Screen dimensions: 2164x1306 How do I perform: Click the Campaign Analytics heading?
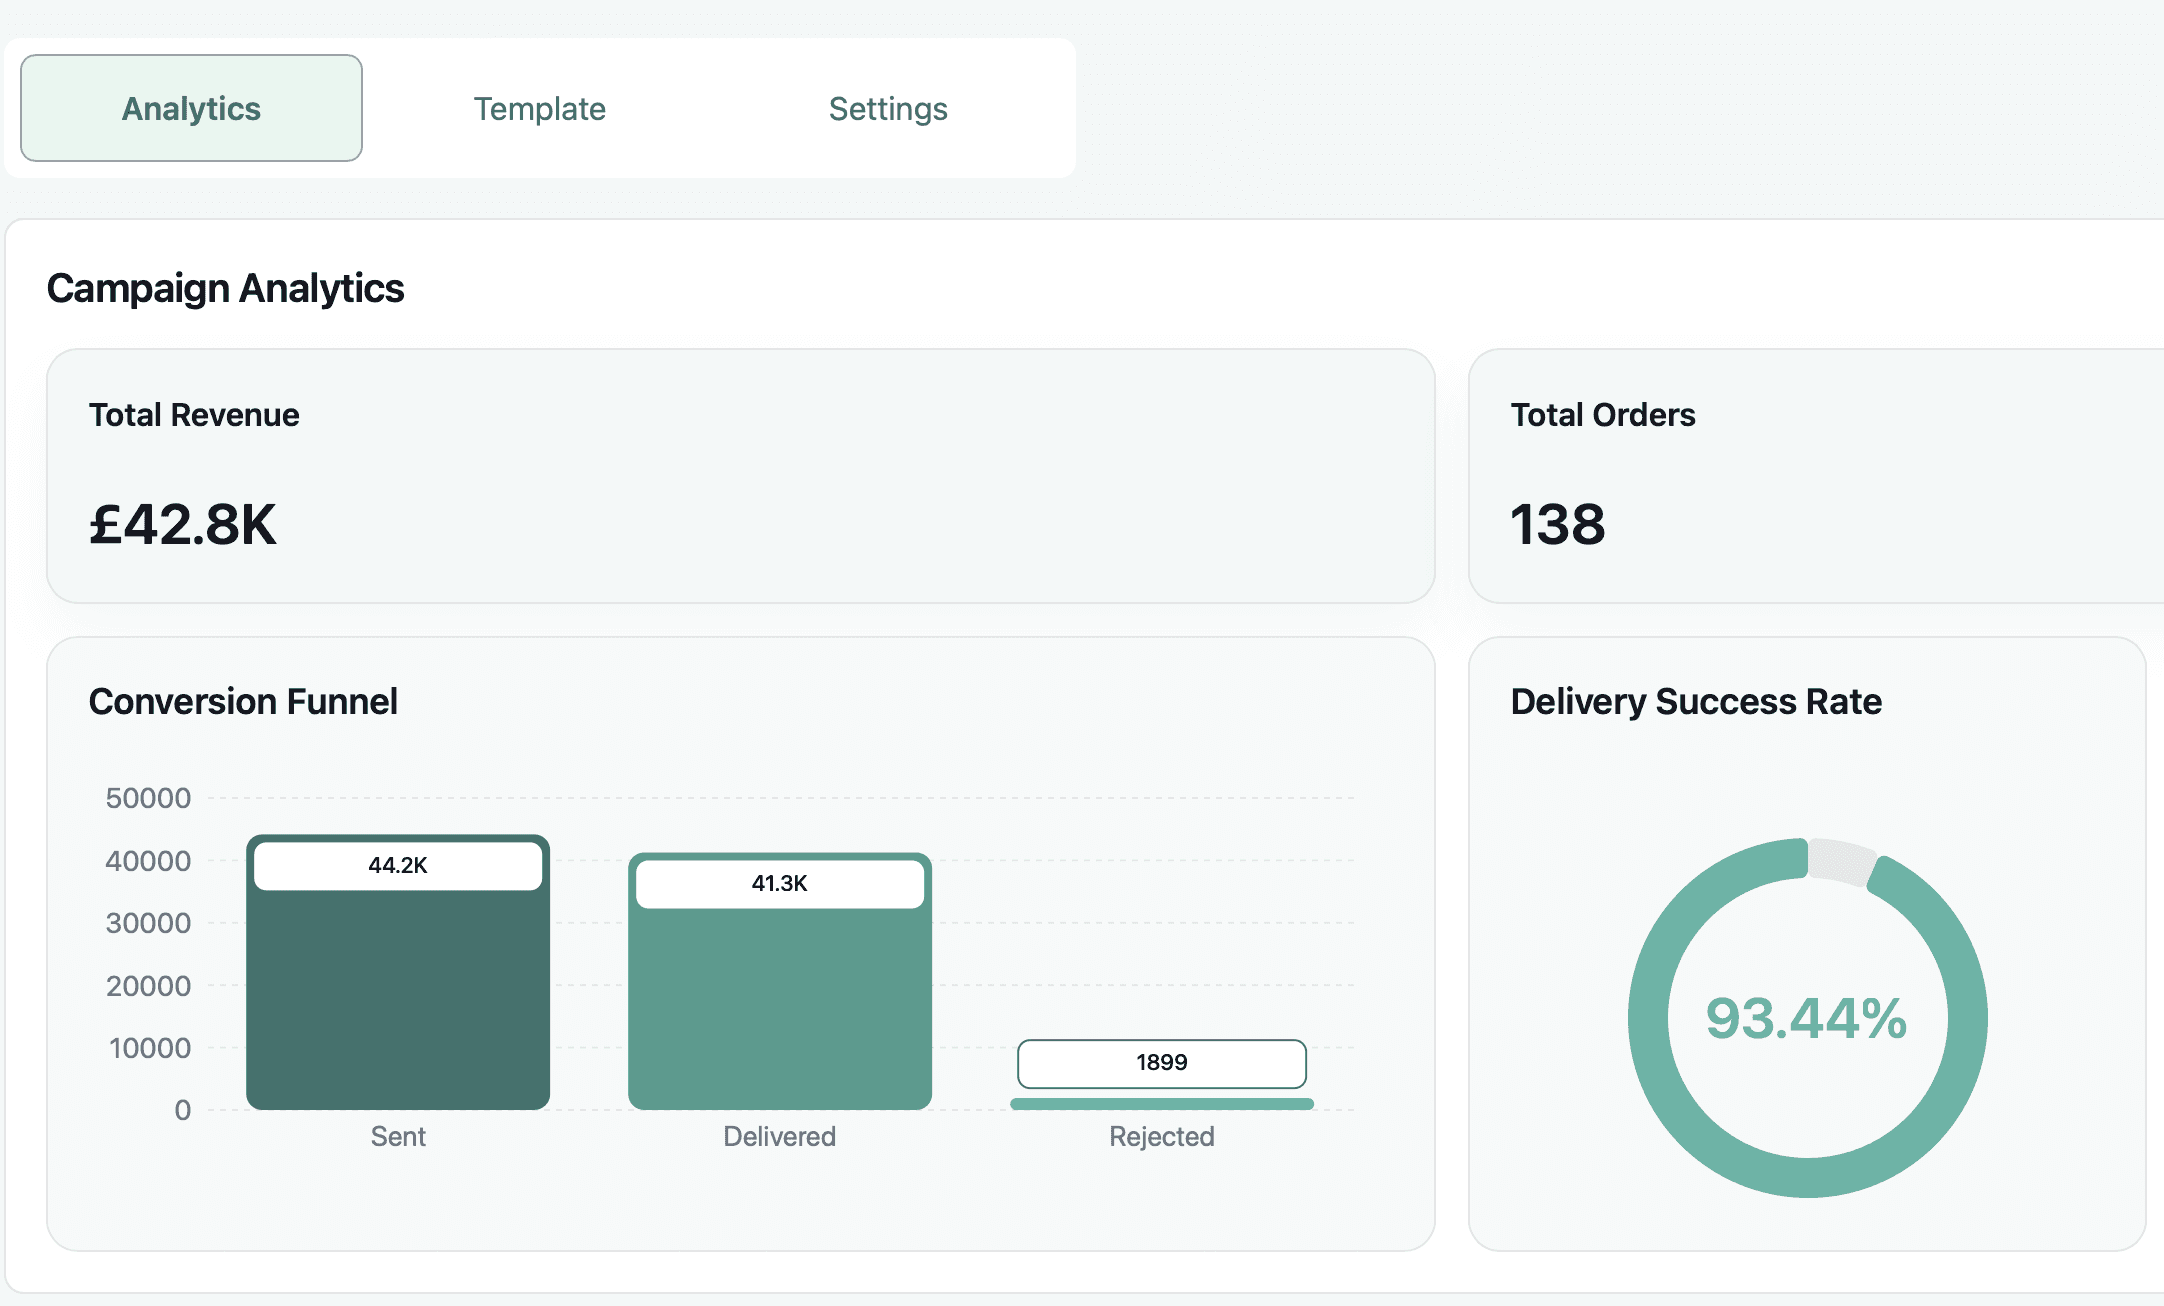pyautogui.click(x=225, y=288)
